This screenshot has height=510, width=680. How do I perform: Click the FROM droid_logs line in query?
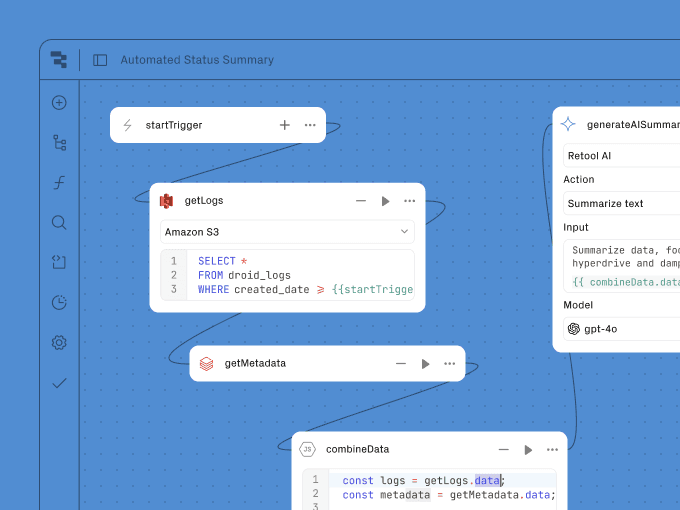pyautogui.click(x=244, y=275)
